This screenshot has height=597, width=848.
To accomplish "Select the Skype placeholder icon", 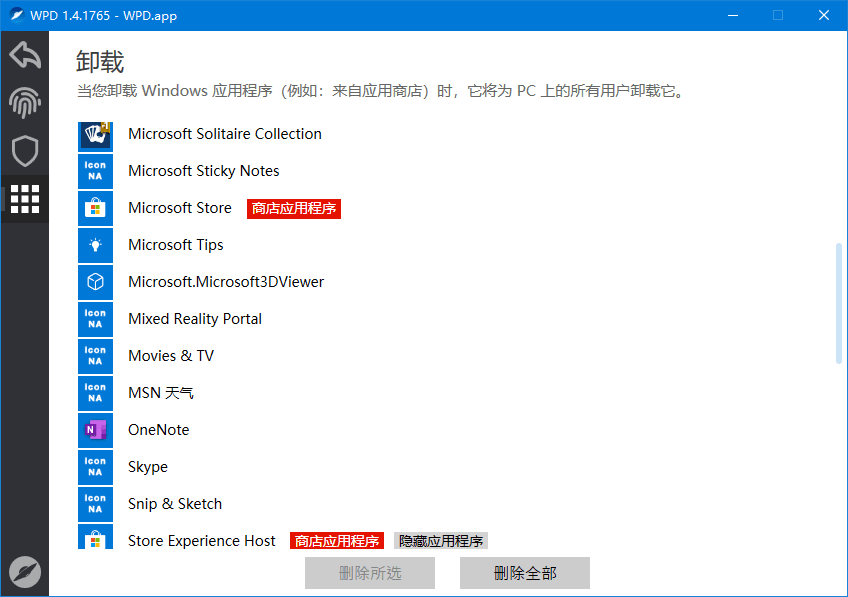I will 95,467.
